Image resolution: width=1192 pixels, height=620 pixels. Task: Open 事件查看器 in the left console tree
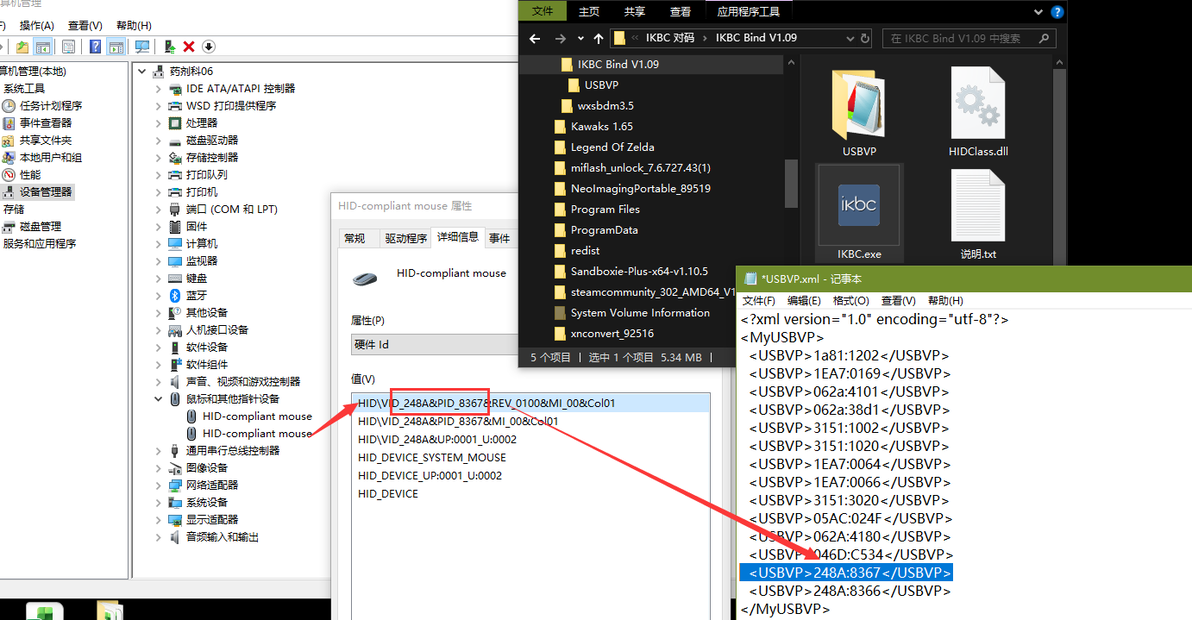[37, 123]
